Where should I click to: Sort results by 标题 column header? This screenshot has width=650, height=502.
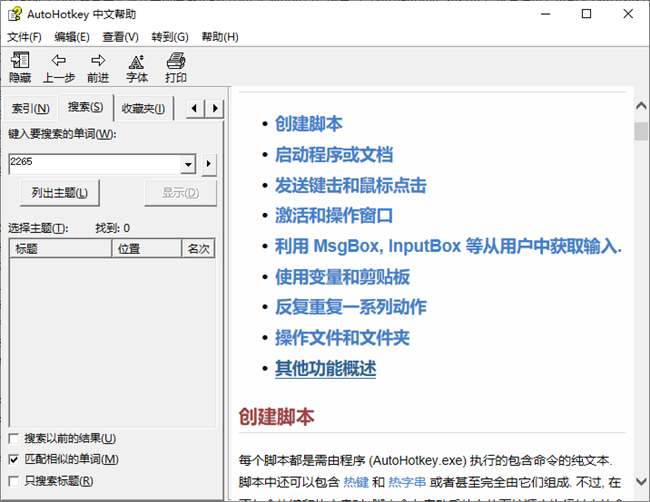[57, 249]
